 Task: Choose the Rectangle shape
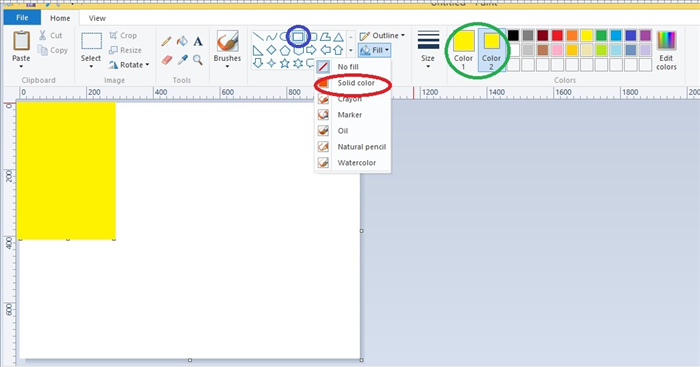coord(298,37)
